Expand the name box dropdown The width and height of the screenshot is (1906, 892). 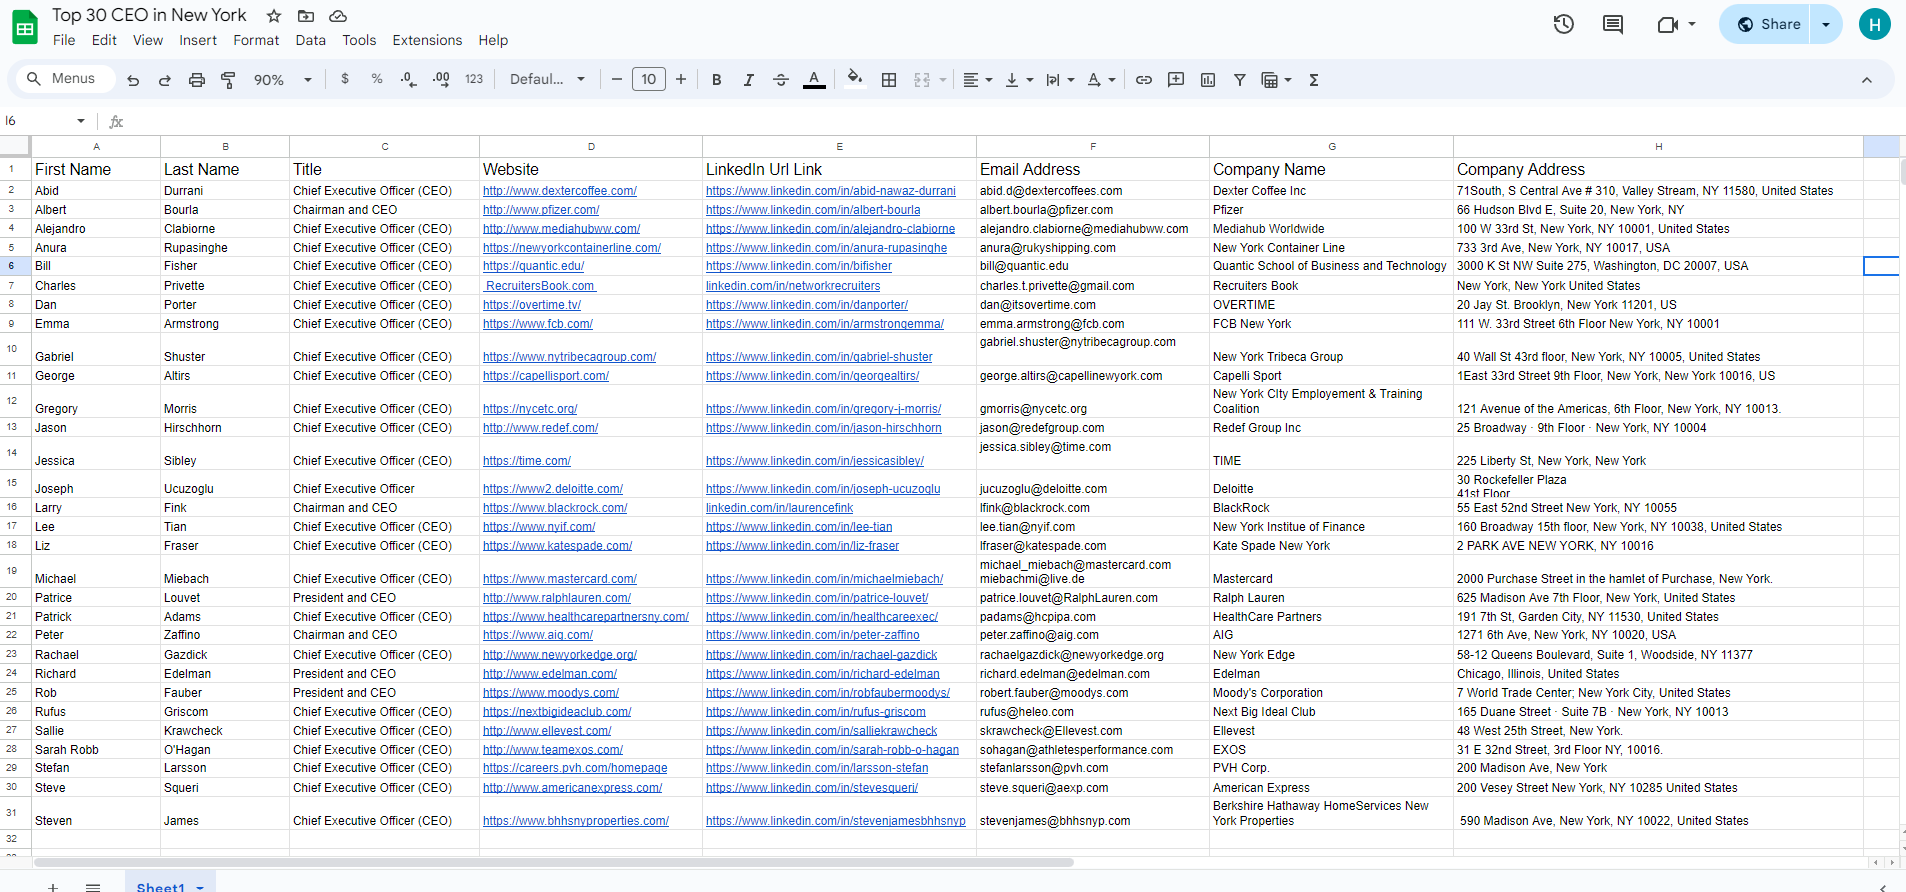point(81,121)
